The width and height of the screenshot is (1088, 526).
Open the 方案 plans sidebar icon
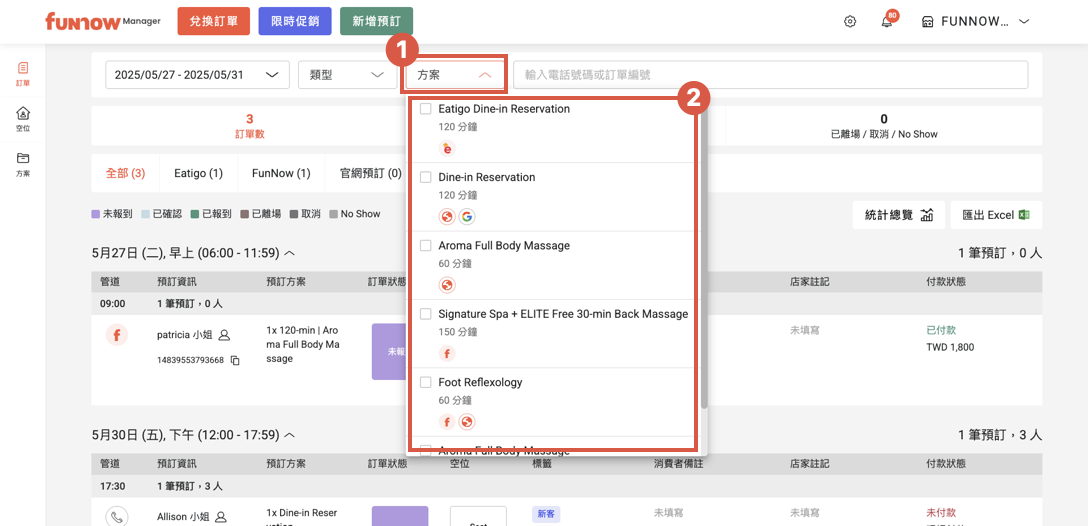[23, 164]
